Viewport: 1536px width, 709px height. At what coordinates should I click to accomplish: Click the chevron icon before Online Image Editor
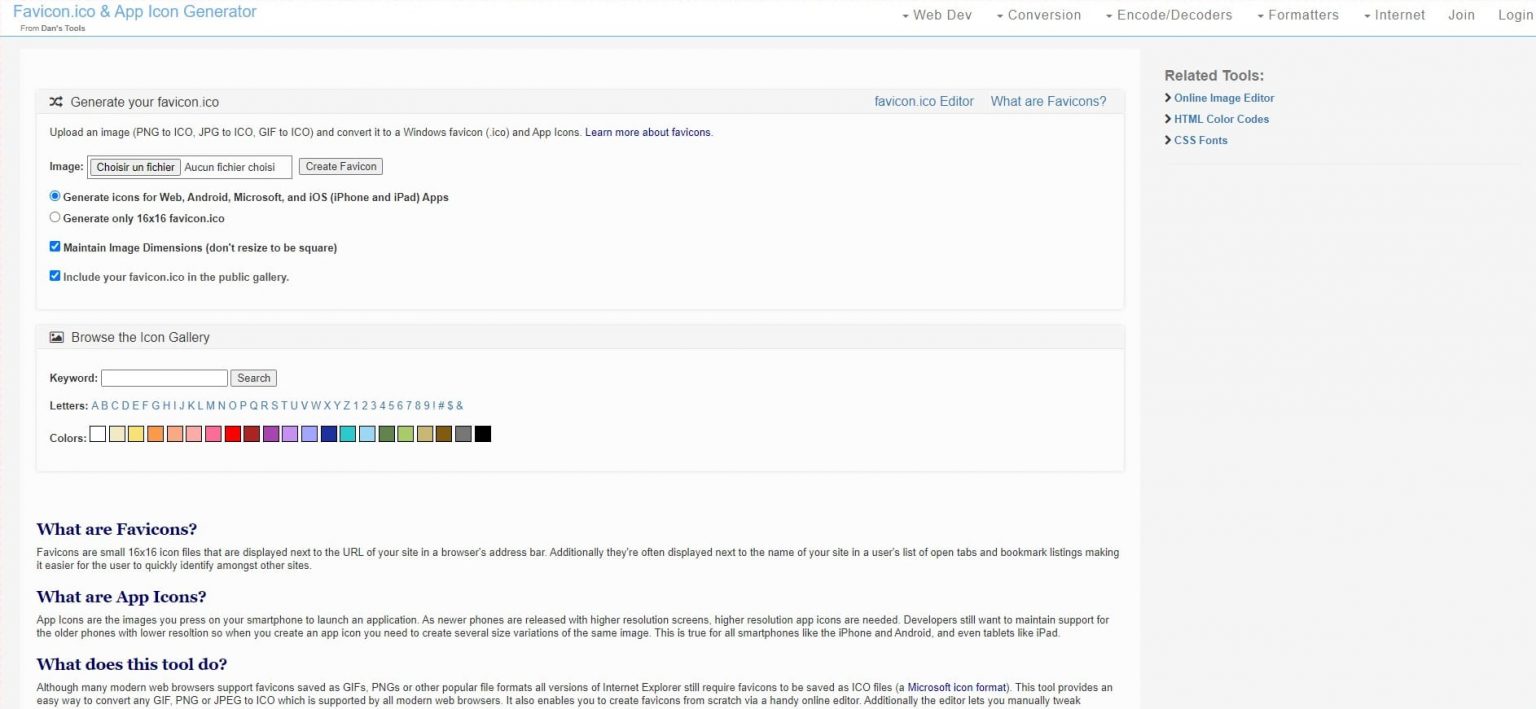(x=1168, y=98)
